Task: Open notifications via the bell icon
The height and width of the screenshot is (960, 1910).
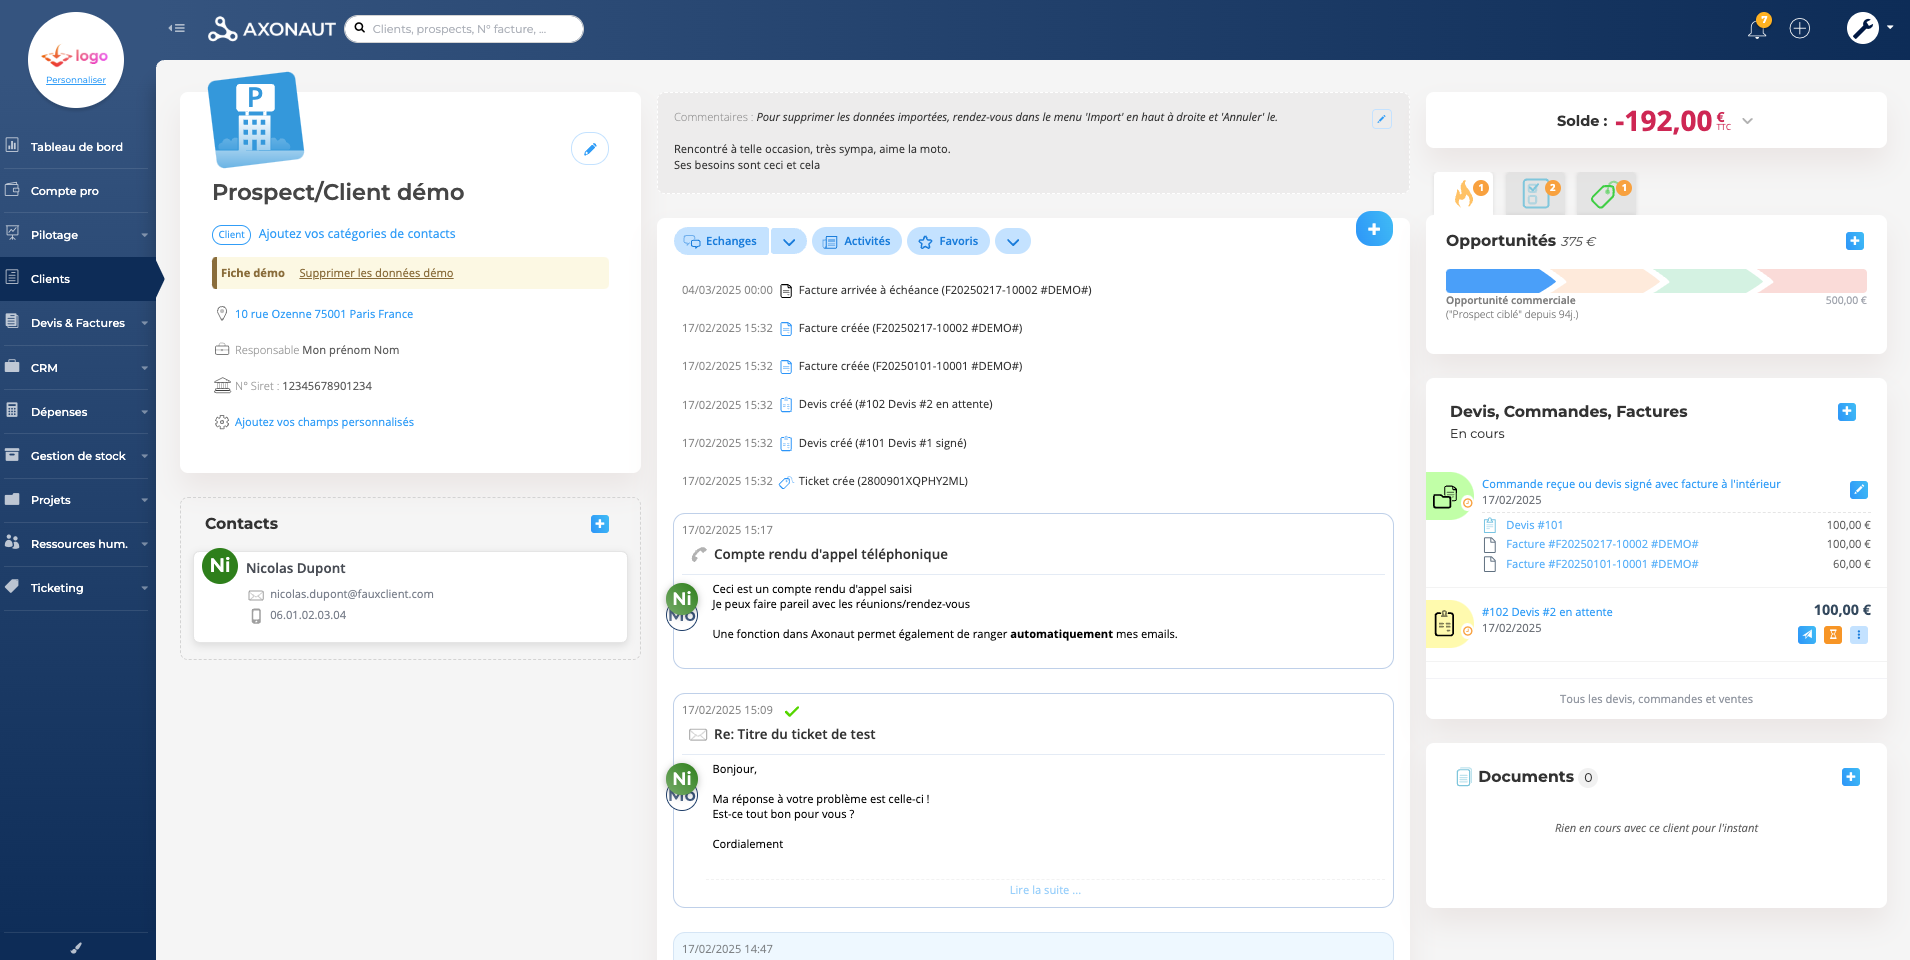Action: (1757, 28)
